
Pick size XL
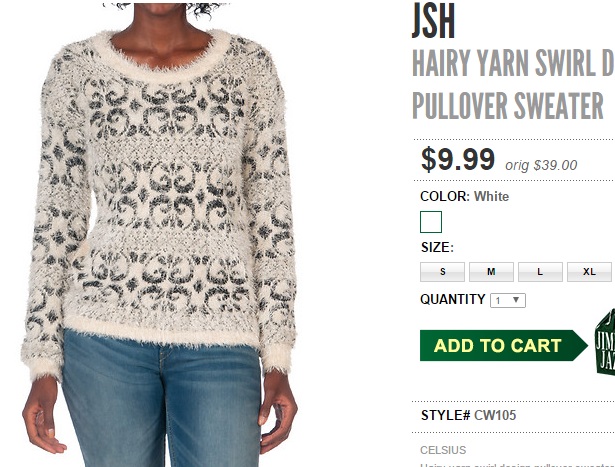[589, 272]
